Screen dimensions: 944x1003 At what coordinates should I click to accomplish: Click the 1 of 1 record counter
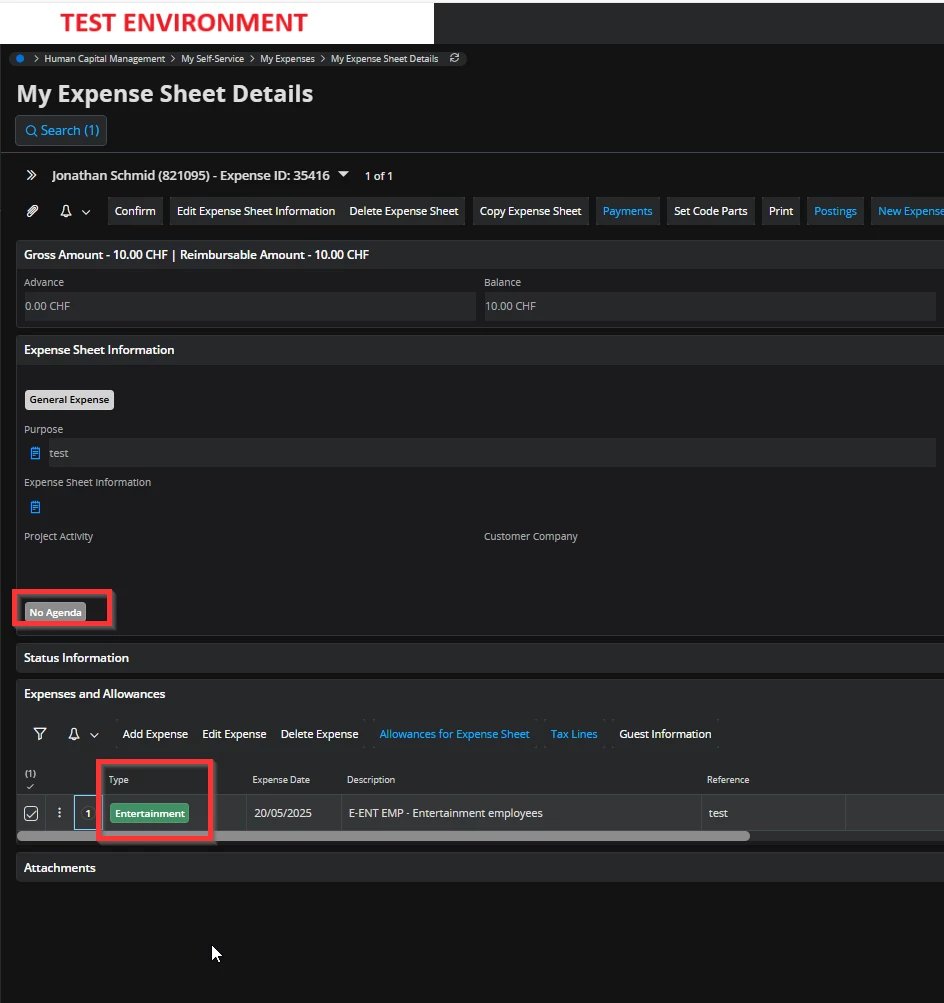pyautogui.click(x=379, y=176)
